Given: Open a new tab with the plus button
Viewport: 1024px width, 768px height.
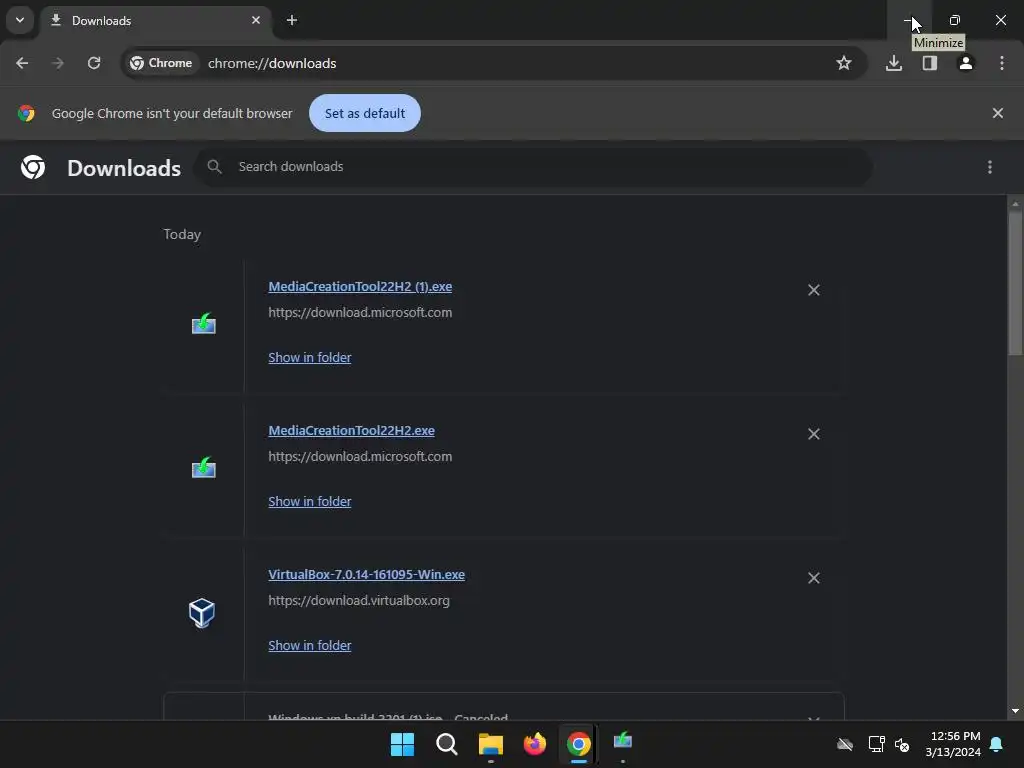Looking at the screenshot, I should pos(292,20).
